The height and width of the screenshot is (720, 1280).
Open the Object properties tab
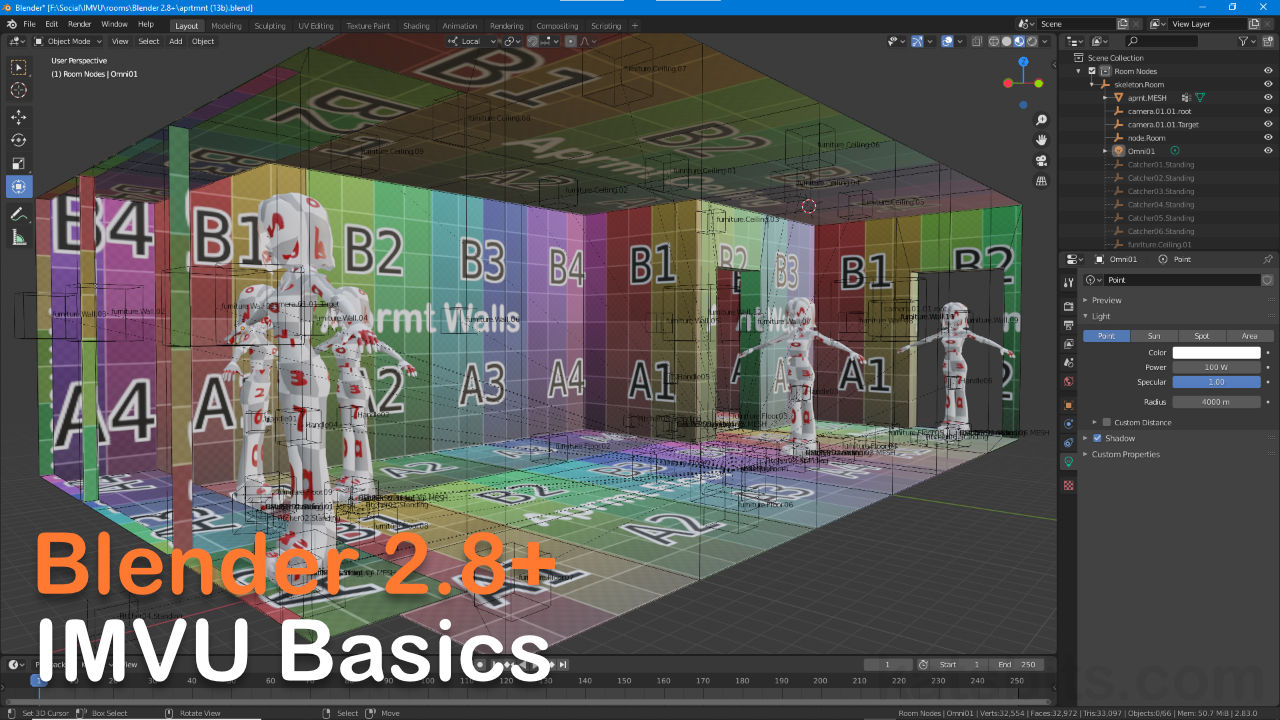(1068, 405)
